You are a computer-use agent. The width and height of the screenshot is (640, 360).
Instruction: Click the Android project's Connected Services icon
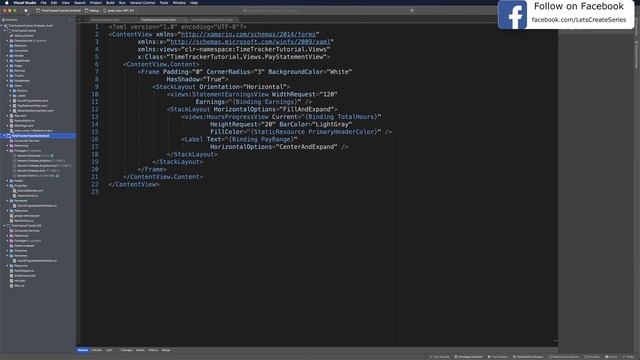(11, 141)
